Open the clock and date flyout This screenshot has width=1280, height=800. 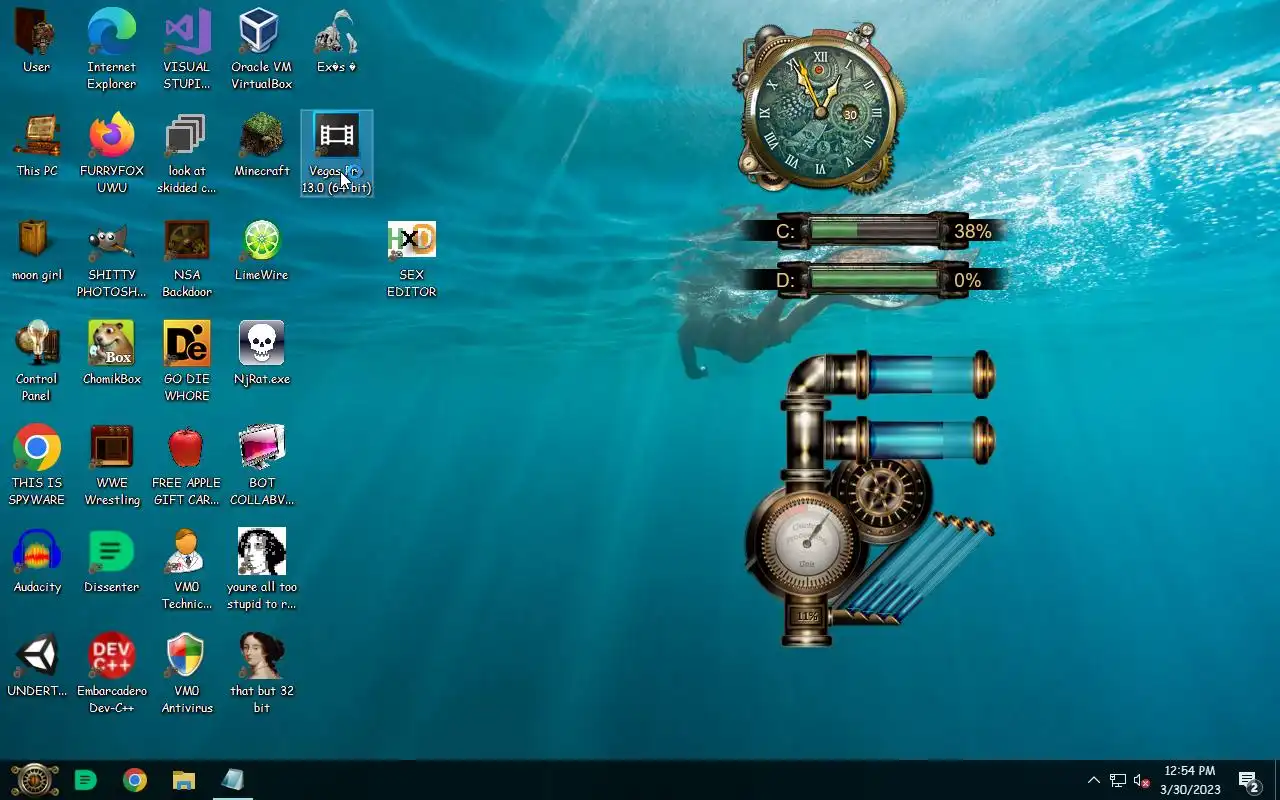coord(1190,780)
